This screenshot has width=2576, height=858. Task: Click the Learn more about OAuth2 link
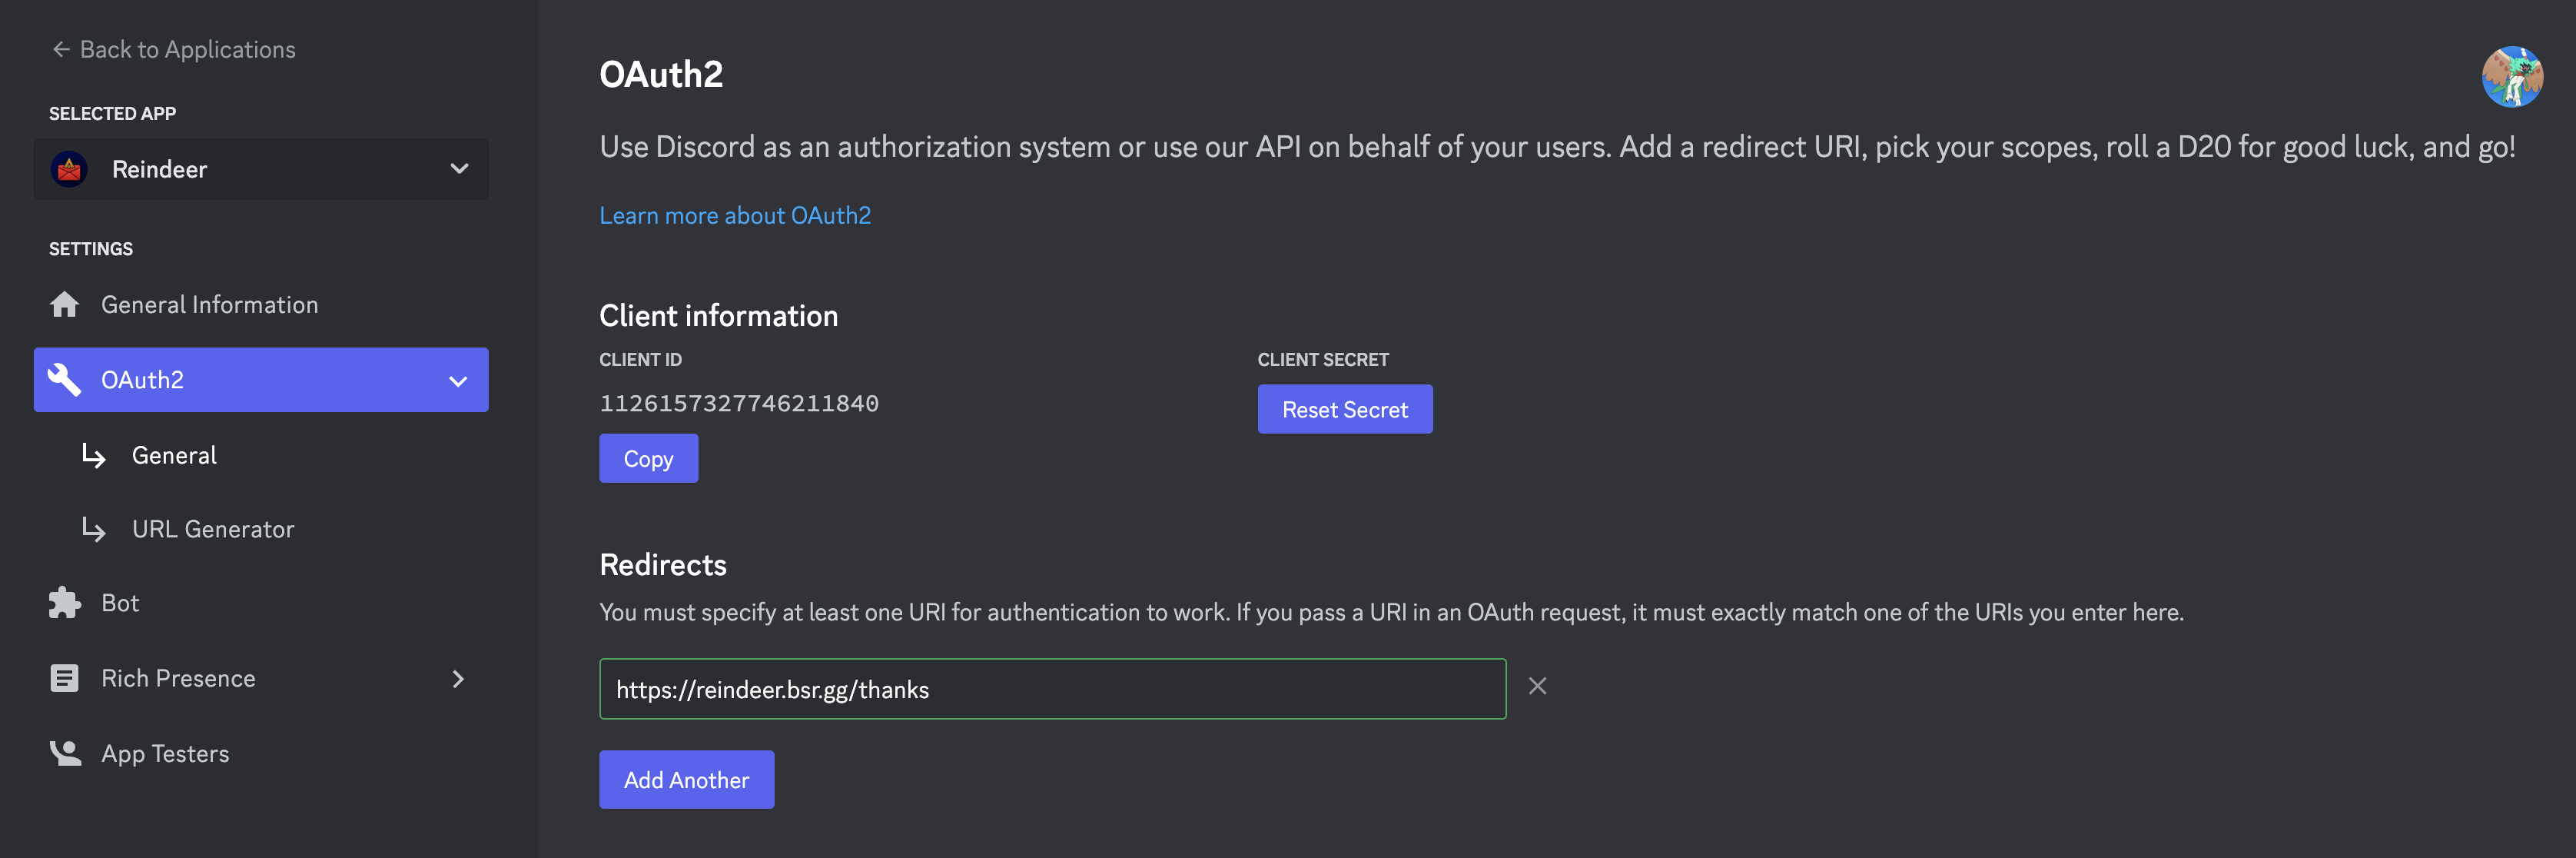tap(735, 214)
